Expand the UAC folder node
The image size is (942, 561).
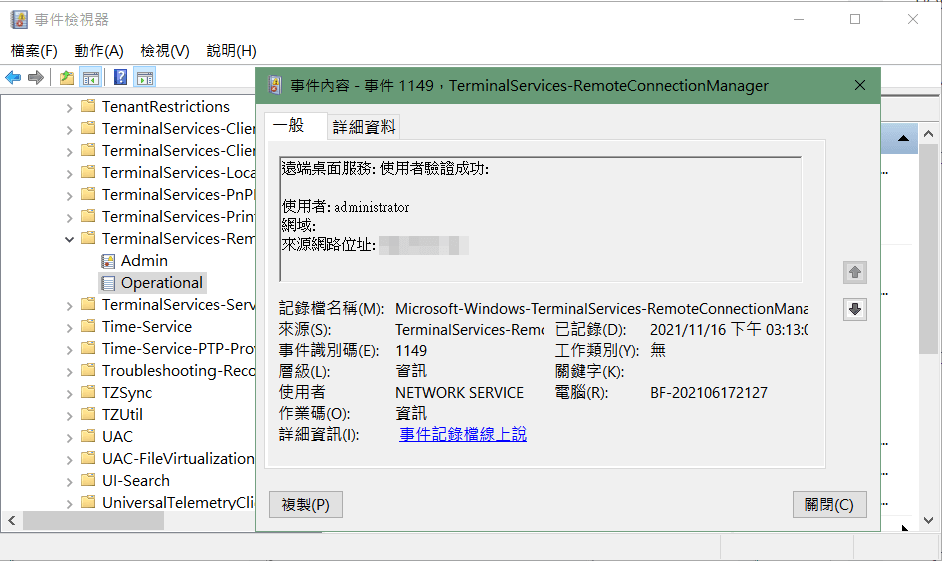click(x=69, y=437)
